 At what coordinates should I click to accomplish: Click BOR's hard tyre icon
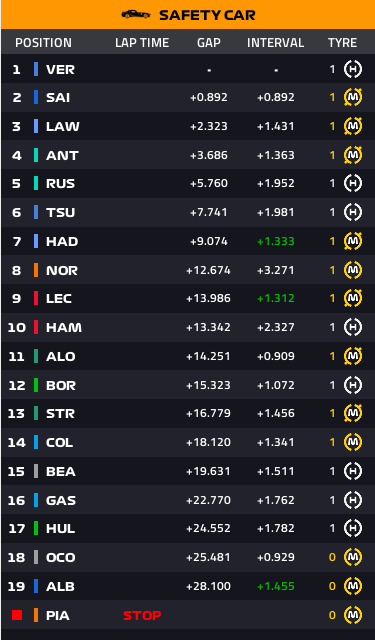pyautogui.click(x=353, y=385)
